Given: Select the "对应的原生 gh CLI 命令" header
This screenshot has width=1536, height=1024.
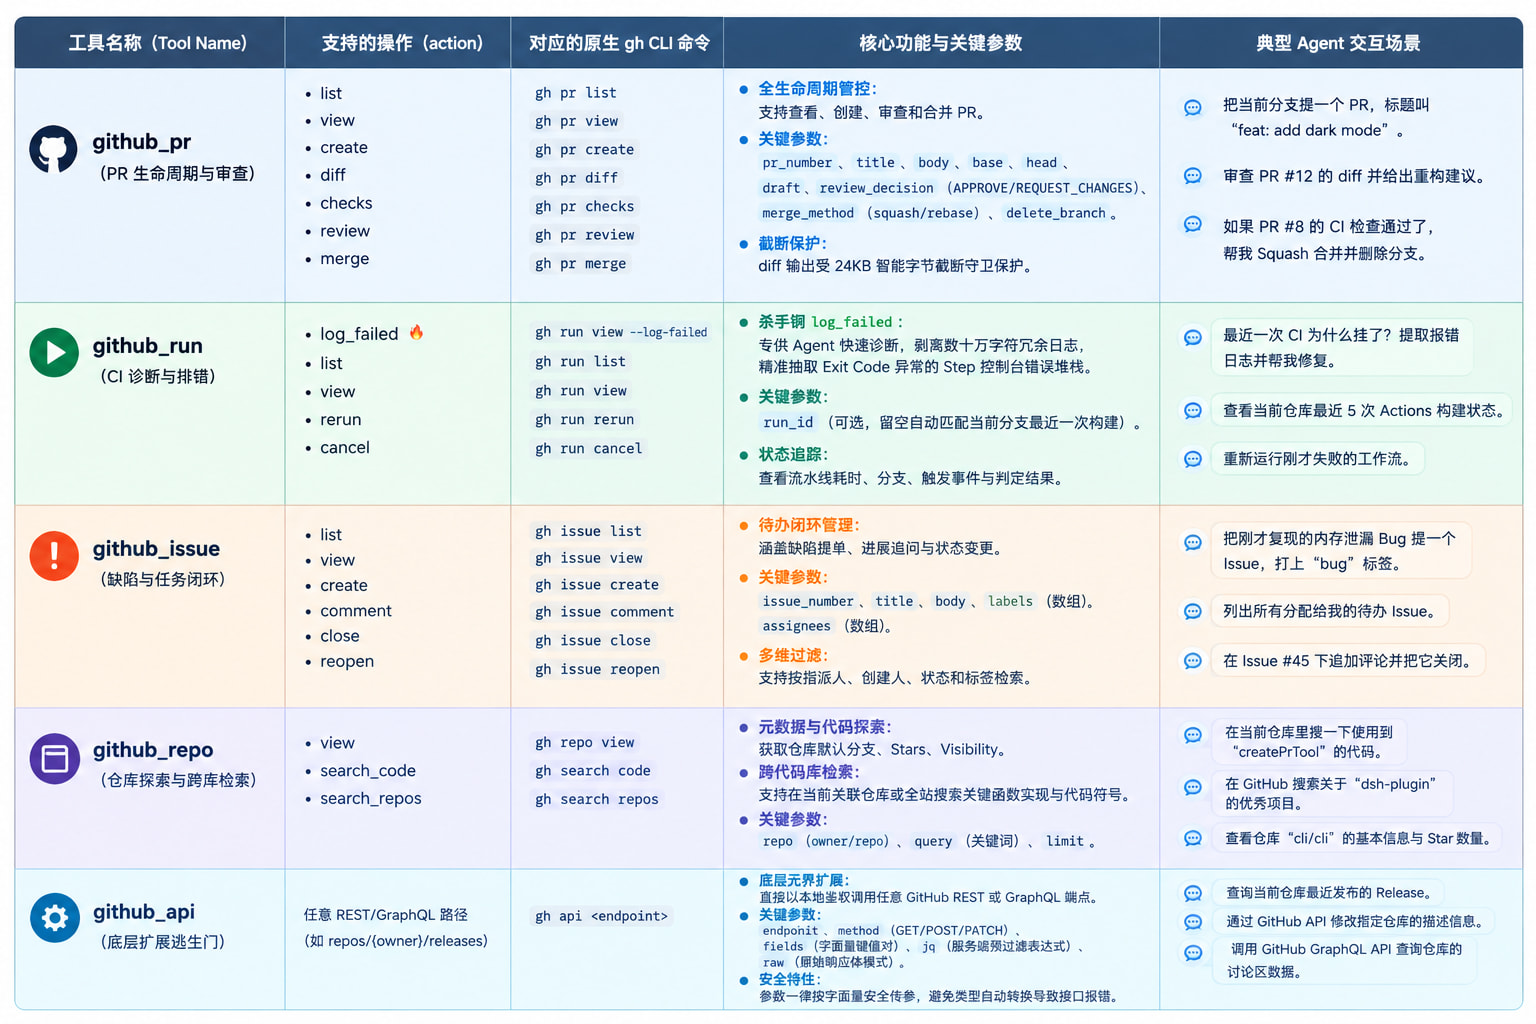Looking at the screenshot, I should tap(619, 43).
